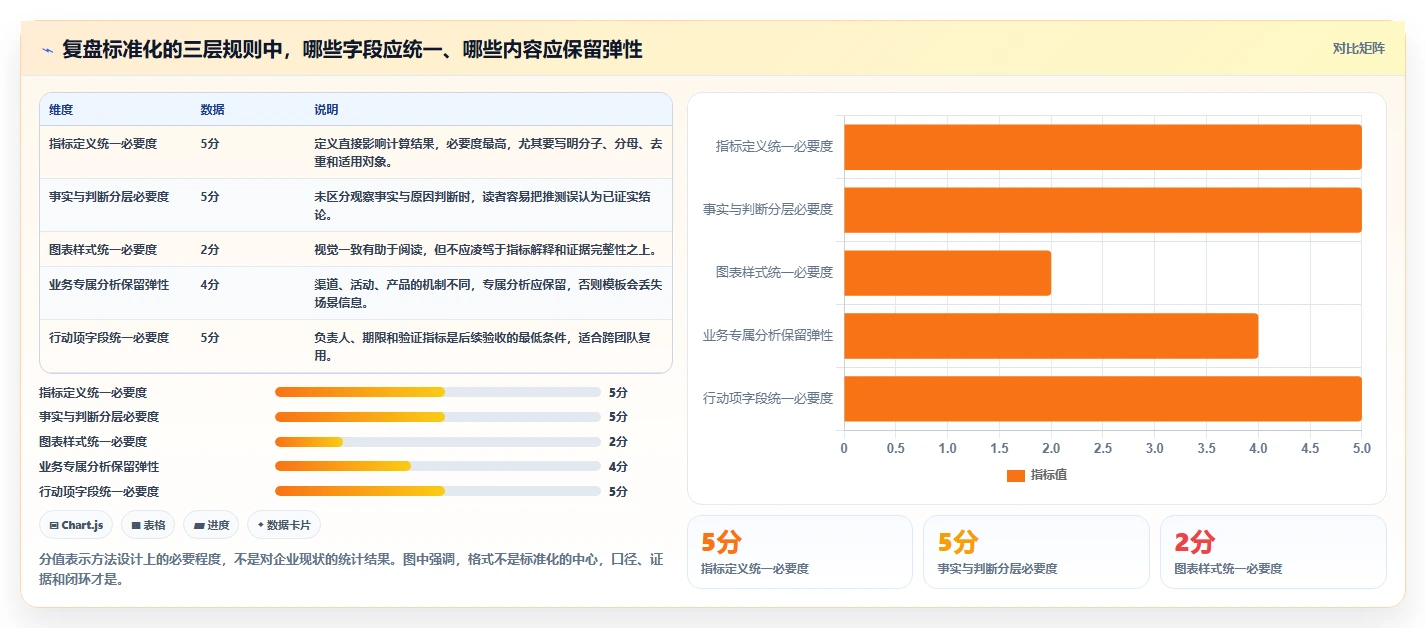The height and width of the screenshot is (628, 1426).
Task: Open the 图表样式统一必要度 data card
Action: point(1273,552)
